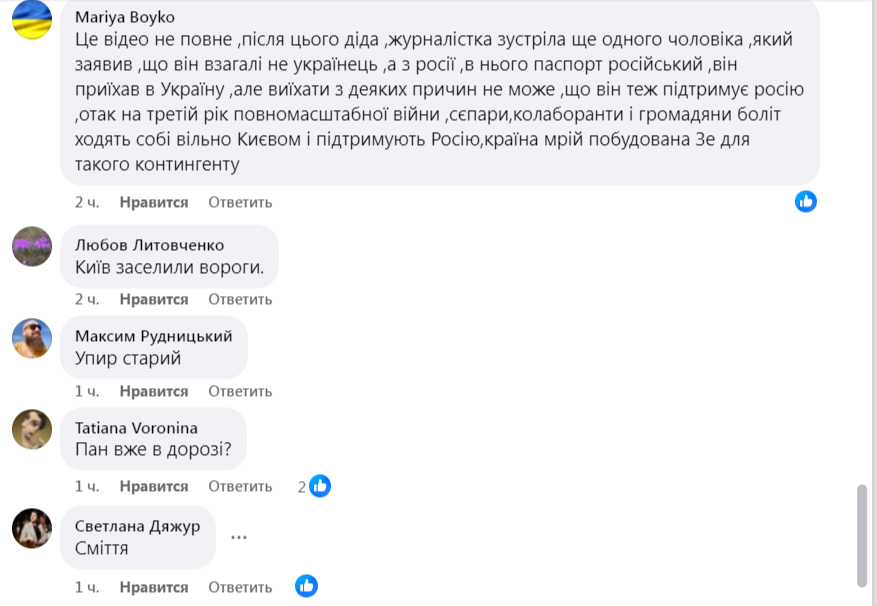Like Mariya Boyko's comment via Нравится

coord(154,202)
